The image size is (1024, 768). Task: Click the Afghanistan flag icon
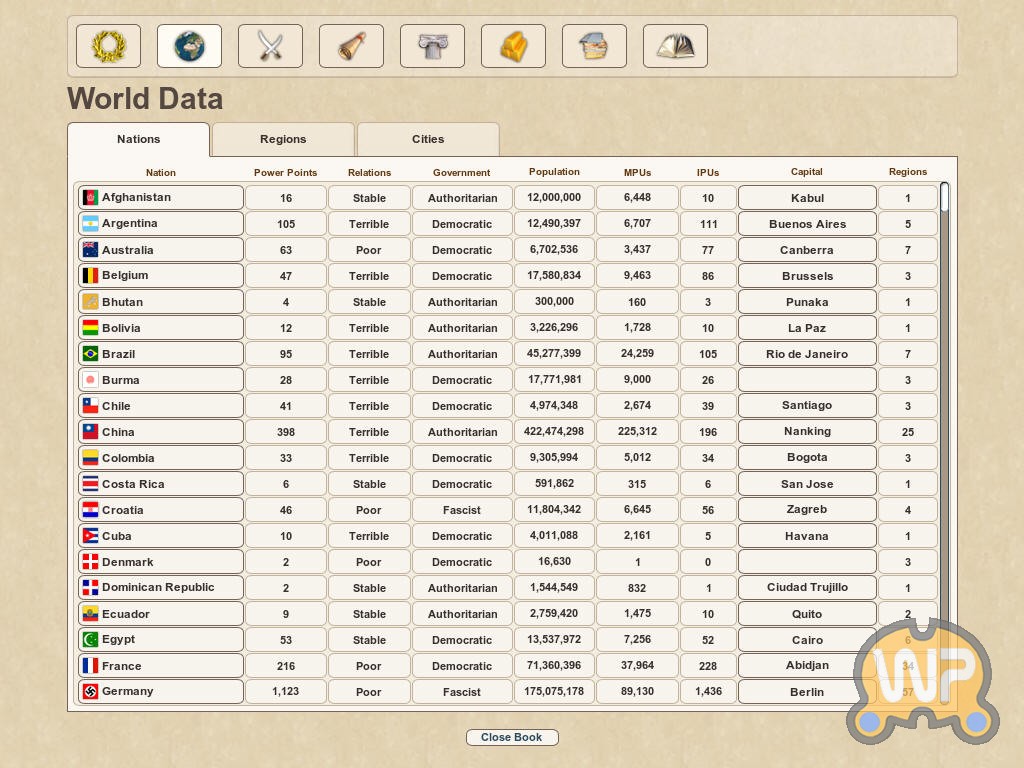pos(90,198)
